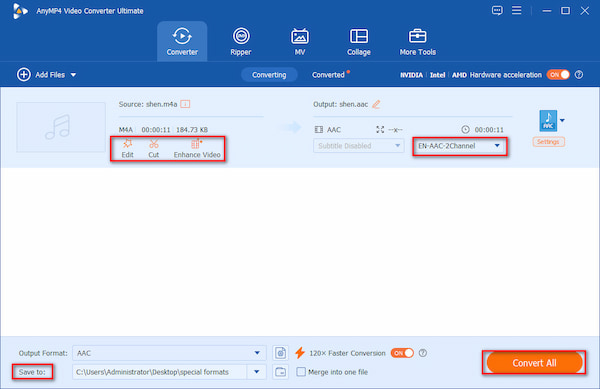Expand the Save to path dropdown arrow

[257, 372]
